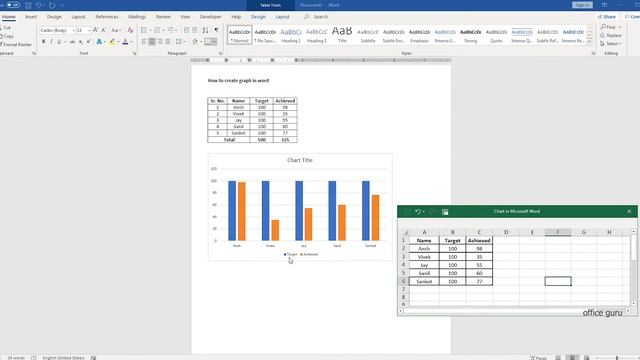
Task: Open the Change Case dropdown
Action: (116, 30)
